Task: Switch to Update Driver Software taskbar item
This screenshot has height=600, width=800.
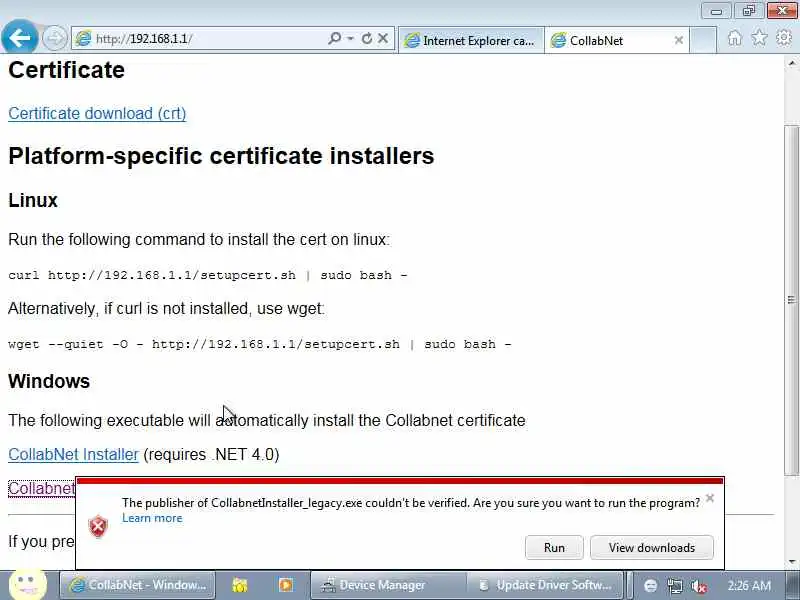Action: point(546,585)
